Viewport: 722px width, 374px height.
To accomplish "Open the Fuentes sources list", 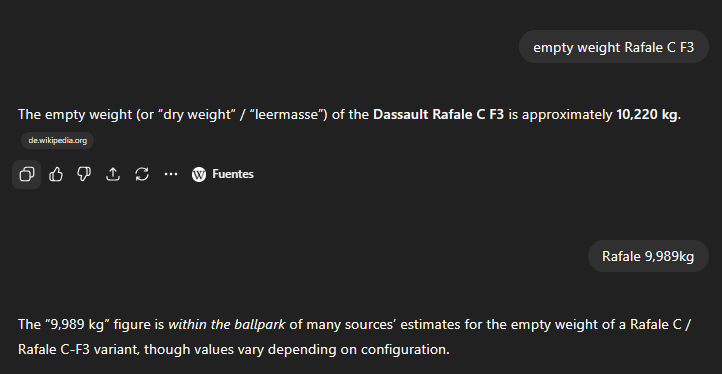I will coord(223,174).
